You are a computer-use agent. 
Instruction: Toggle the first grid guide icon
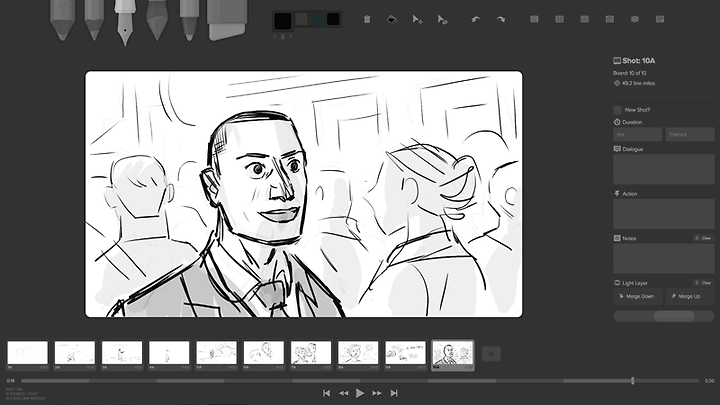pos(534,19)
